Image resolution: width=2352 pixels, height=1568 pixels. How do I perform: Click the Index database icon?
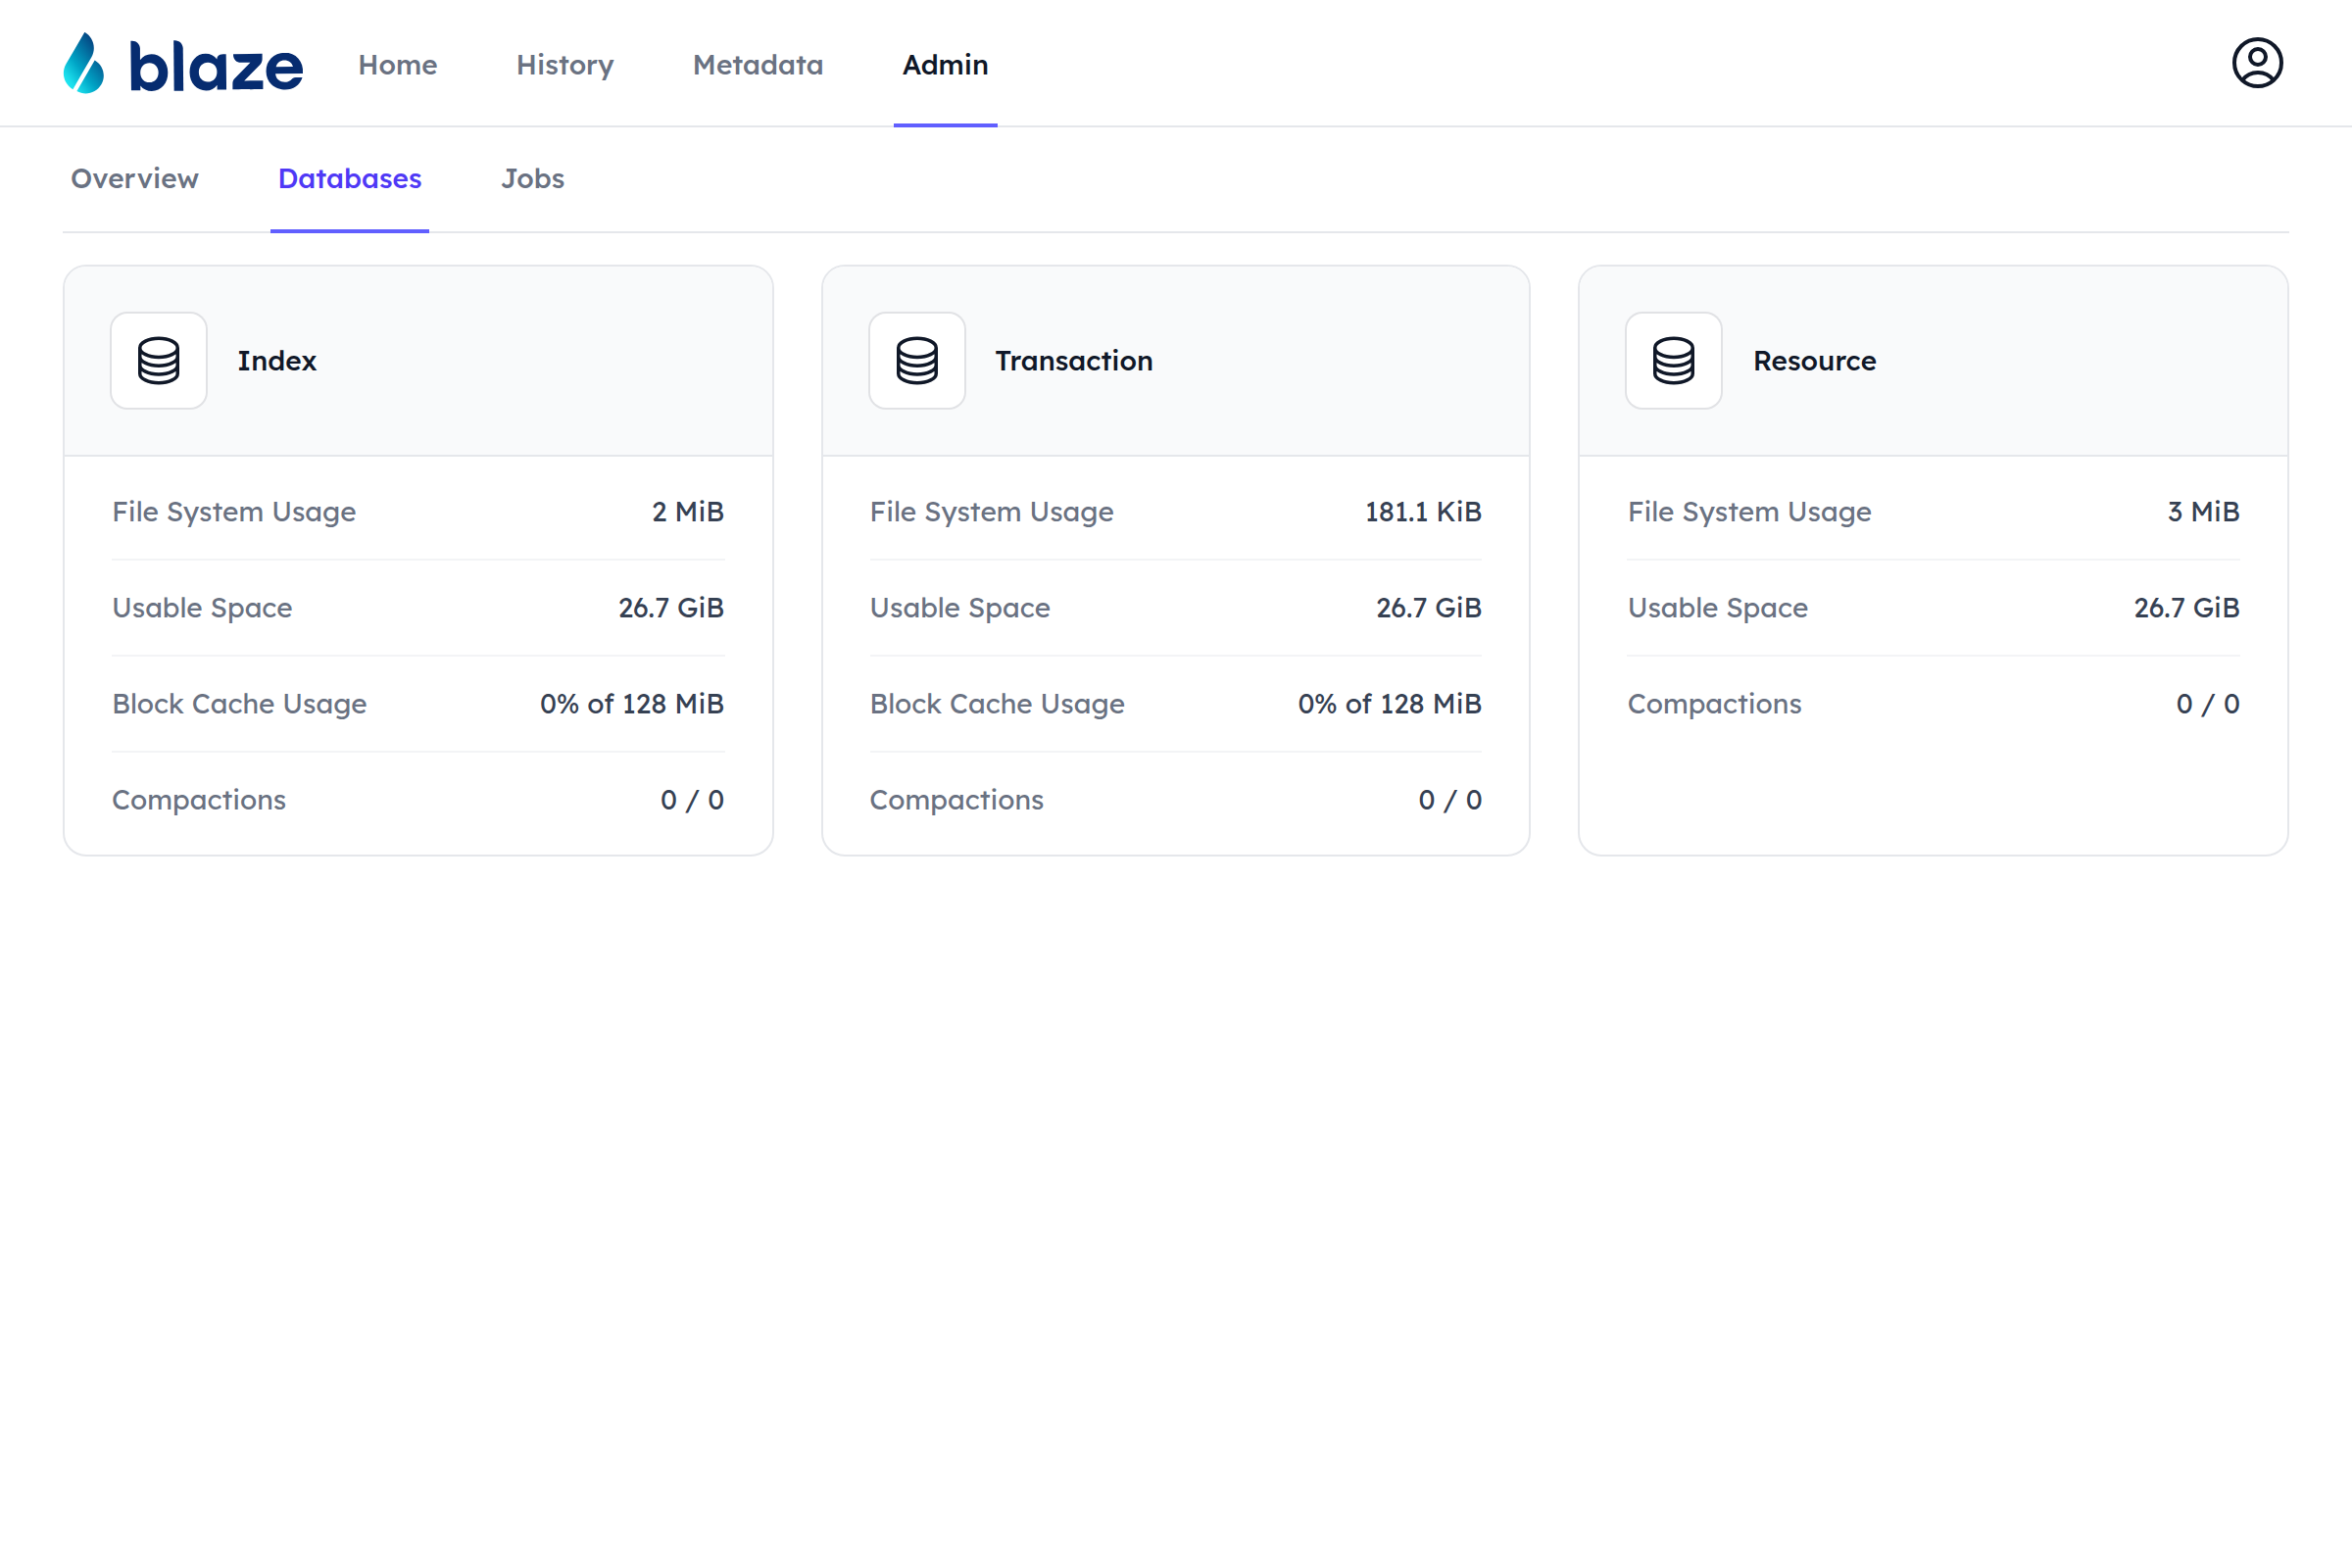[x=159, y=360]
